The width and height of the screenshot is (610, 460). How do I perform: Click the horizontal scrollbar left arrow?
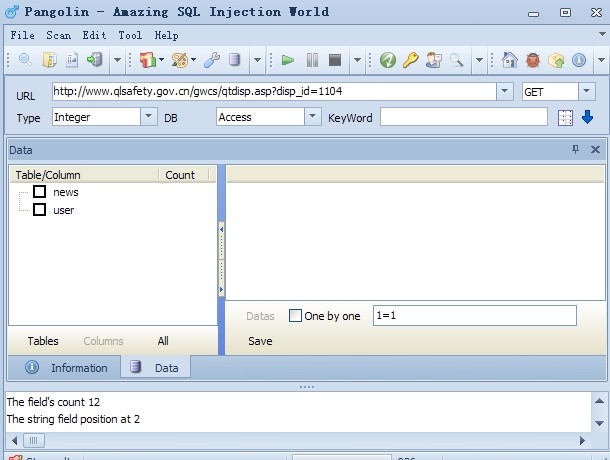[14, 441]
